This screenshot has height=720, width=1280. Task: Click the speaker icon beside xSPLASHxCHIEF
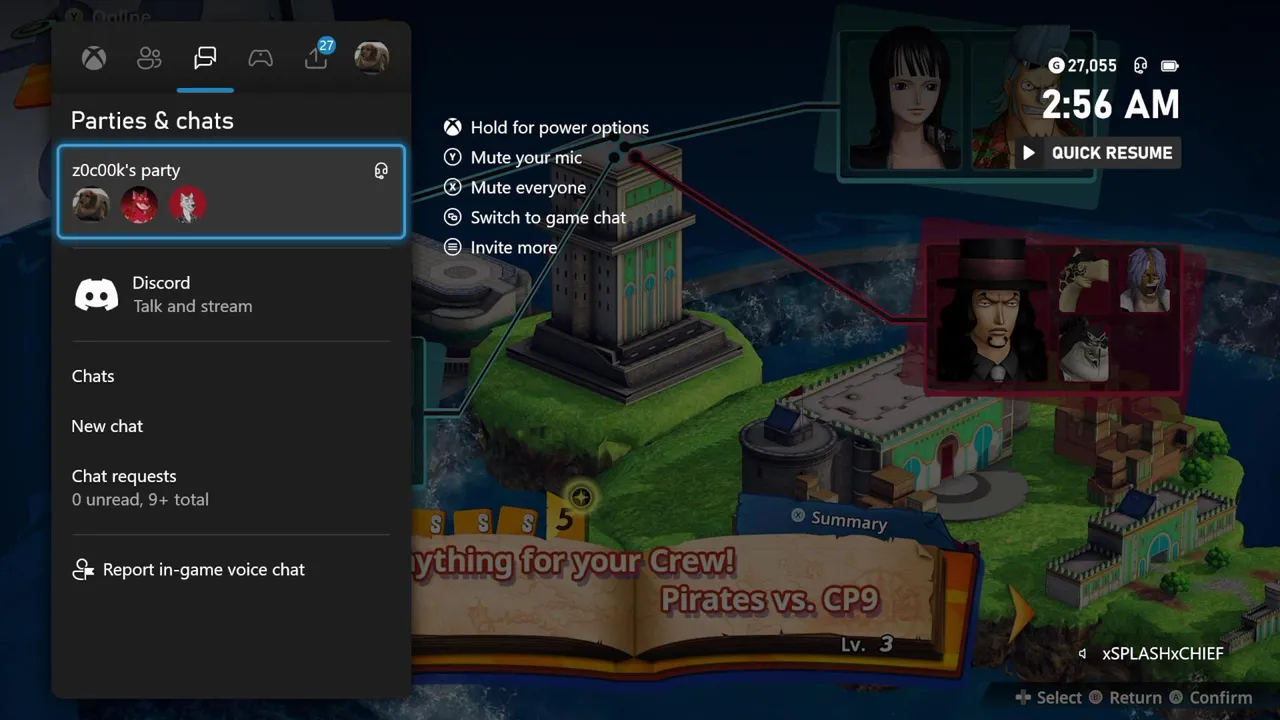click(x=1083, y=654)
